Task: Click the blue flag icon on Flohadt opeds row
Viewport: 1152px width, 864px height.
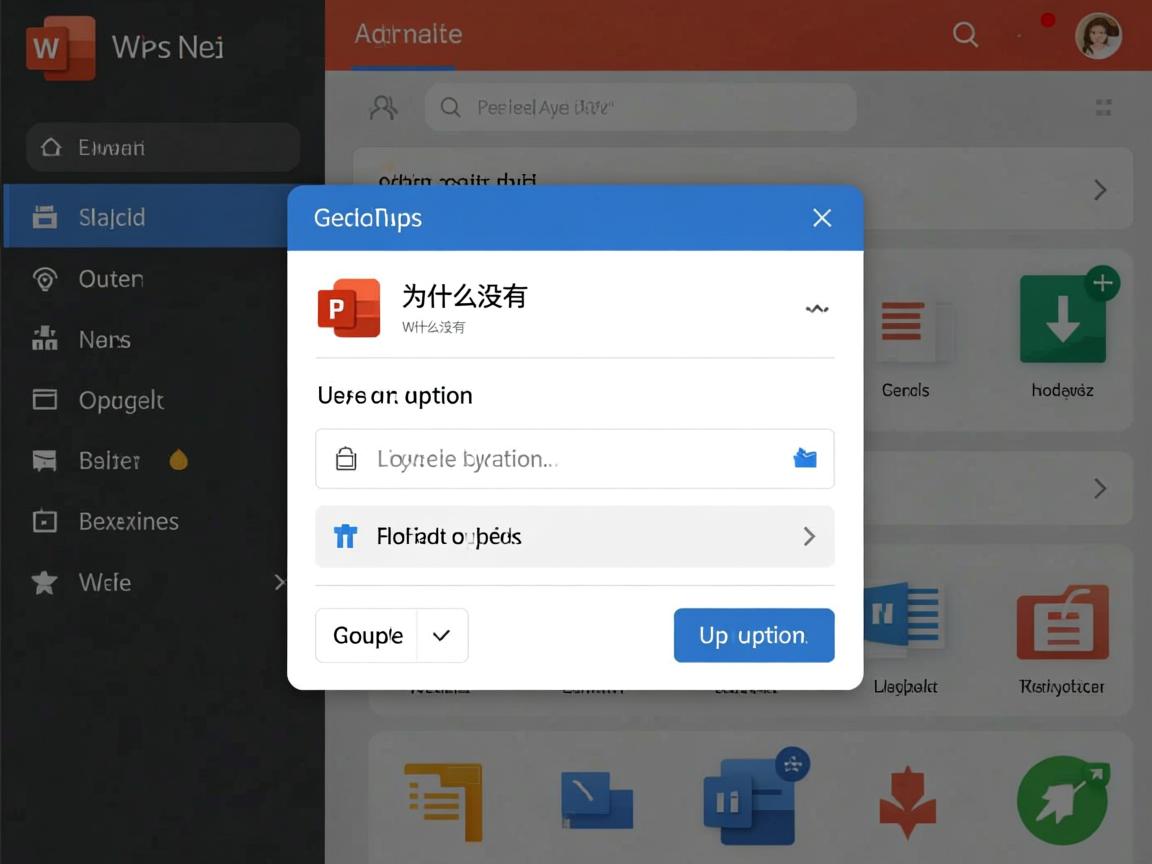Action: point(345,536)
